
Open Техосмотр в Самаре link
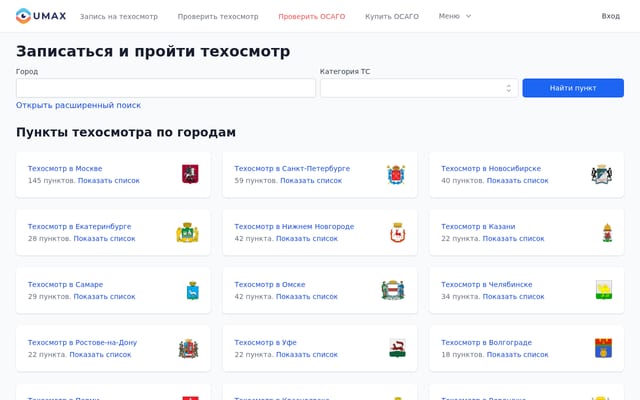tap(65, 284)
